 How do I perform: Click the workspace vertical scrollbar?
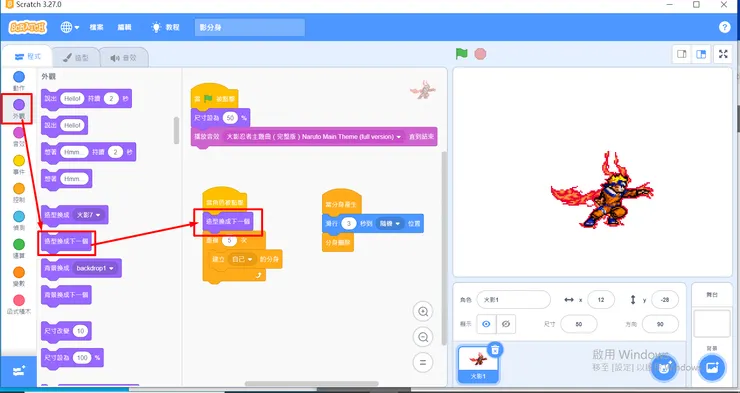click(444, 248)
